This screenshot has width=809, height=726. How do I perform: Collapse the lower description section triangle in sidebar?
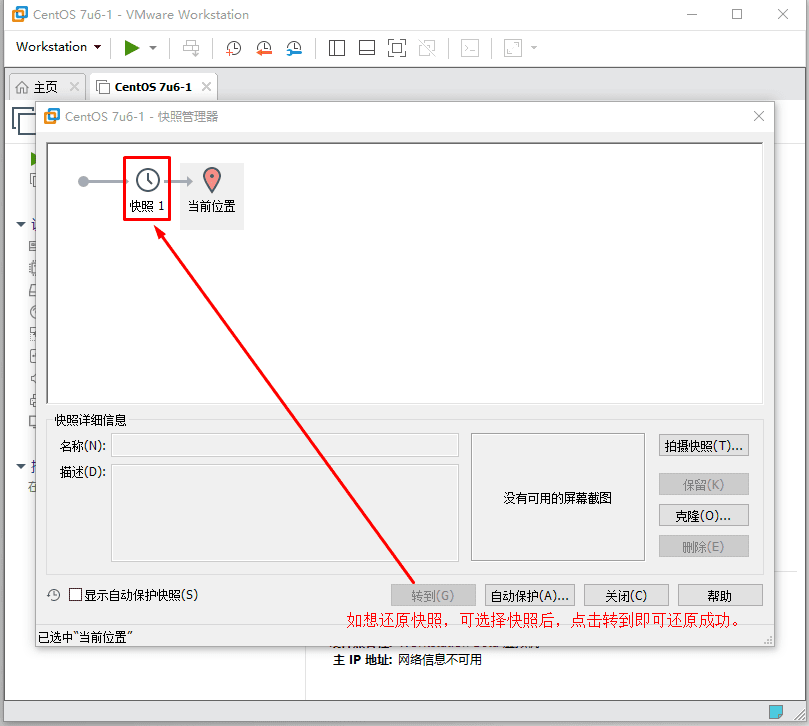21,466
